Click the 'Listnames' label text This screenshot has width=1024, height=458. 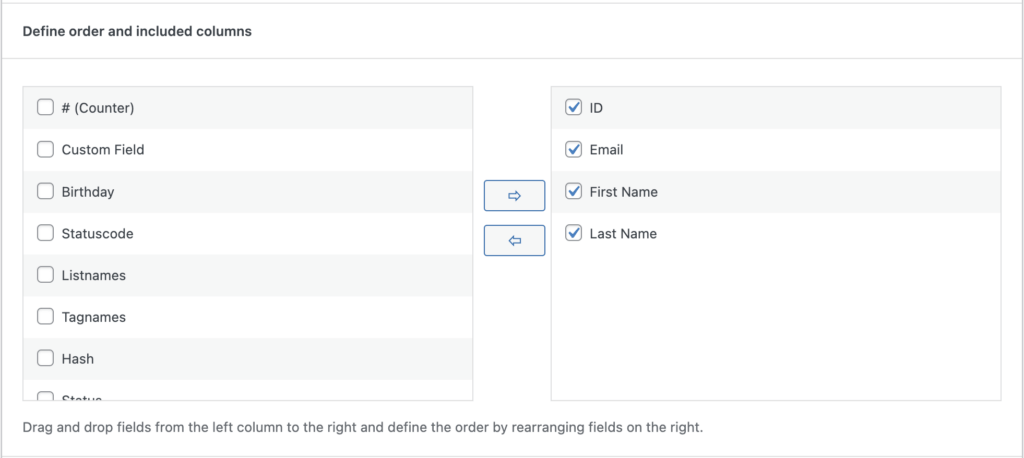click(x=94, y=275)
